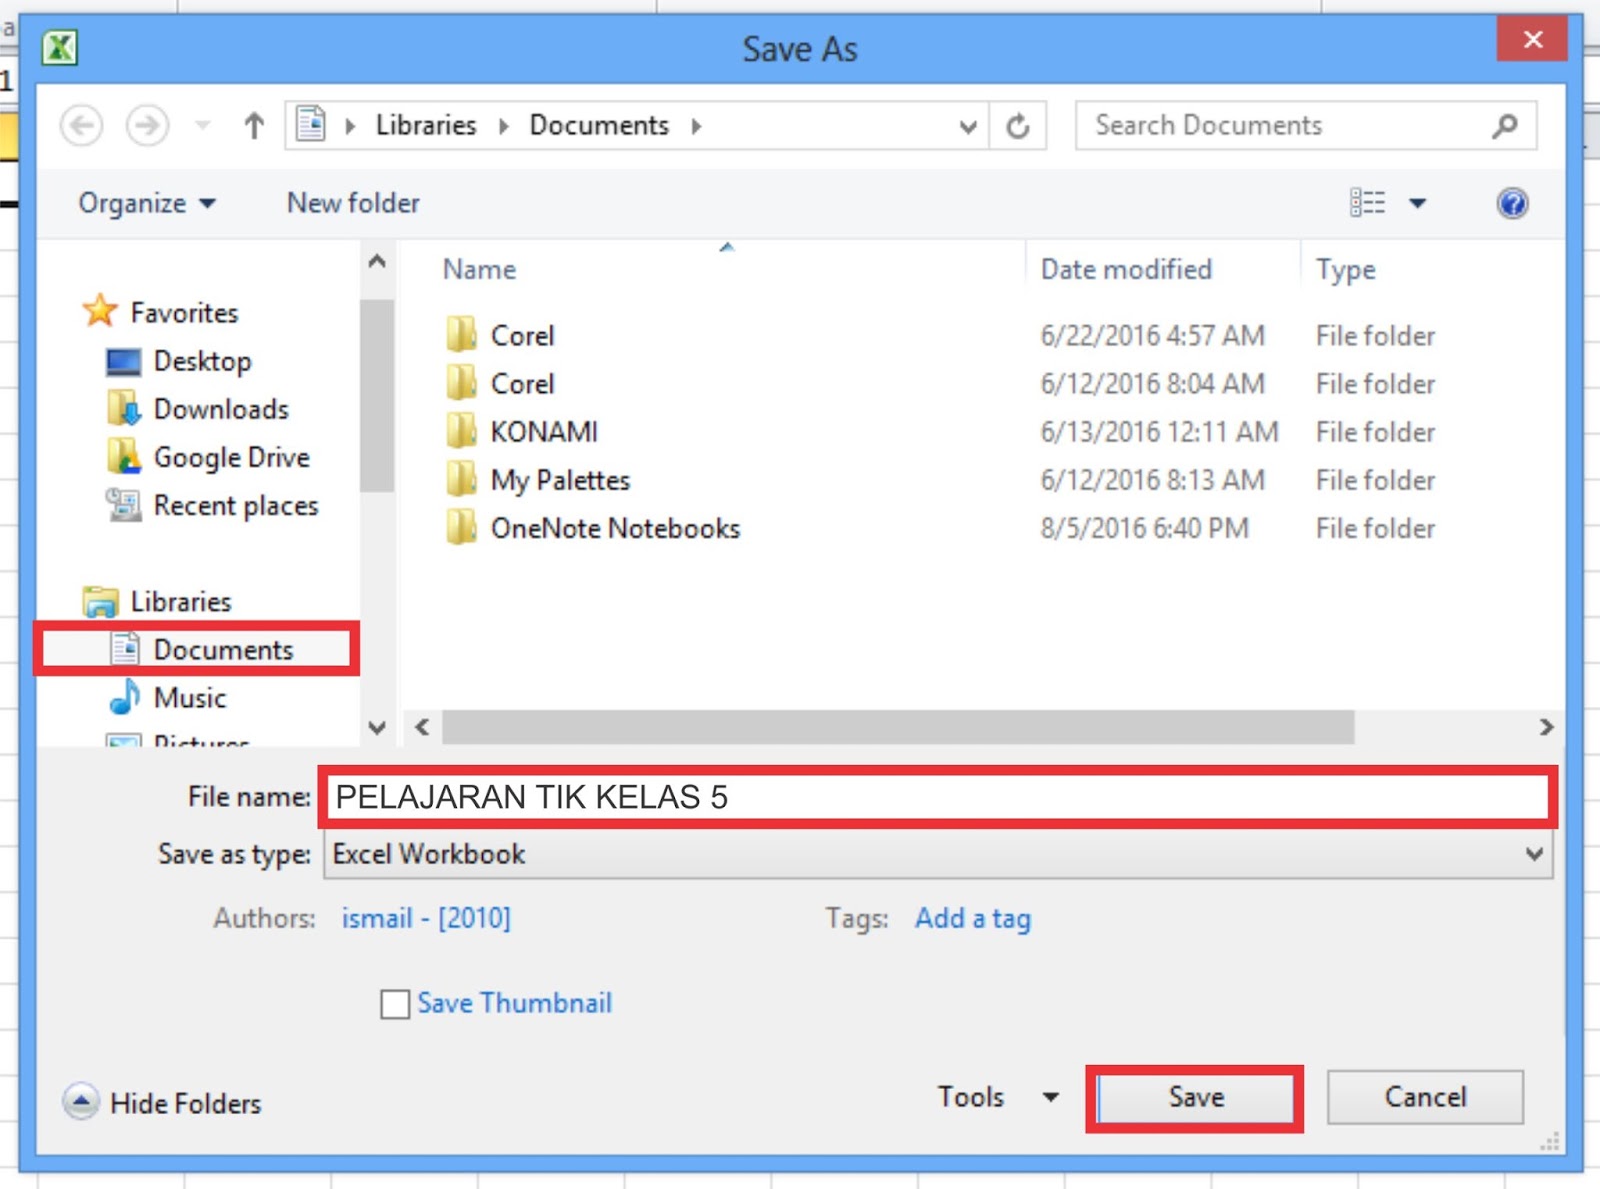
Task: Click the KONAMI folder icon
Action: [461, 431]
